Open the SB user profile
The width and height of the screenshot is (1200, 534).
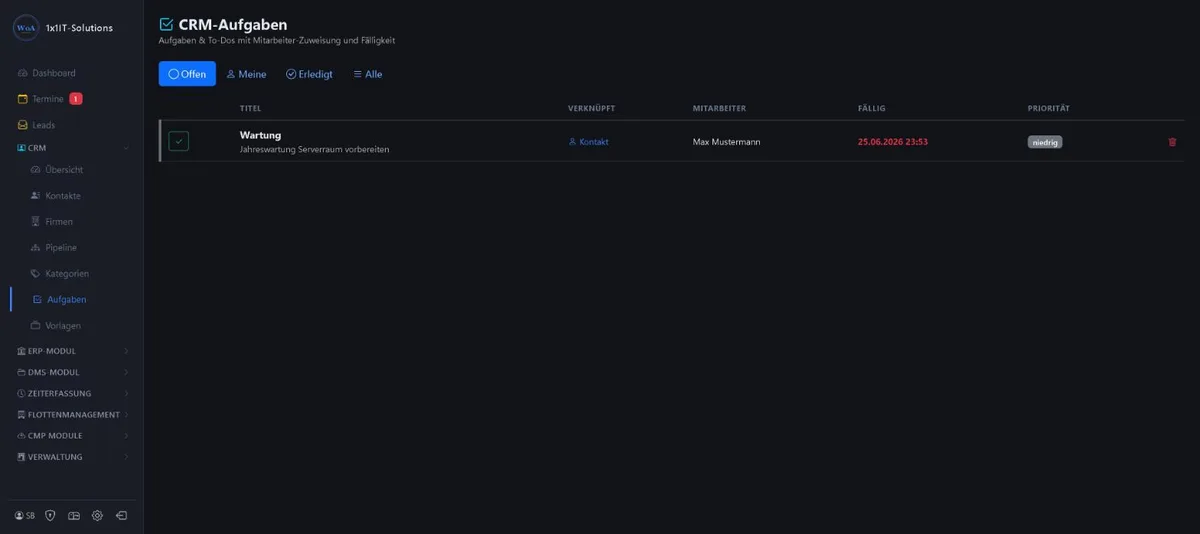point(25,516)
